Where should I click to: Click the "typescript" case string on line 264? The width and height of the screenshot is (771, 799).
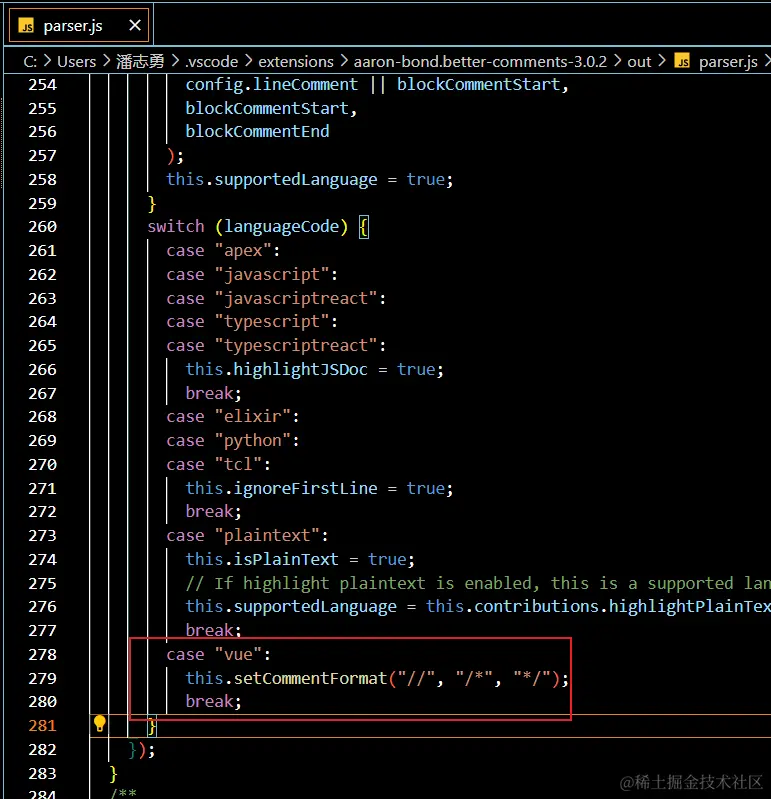(x=272, y=322)
